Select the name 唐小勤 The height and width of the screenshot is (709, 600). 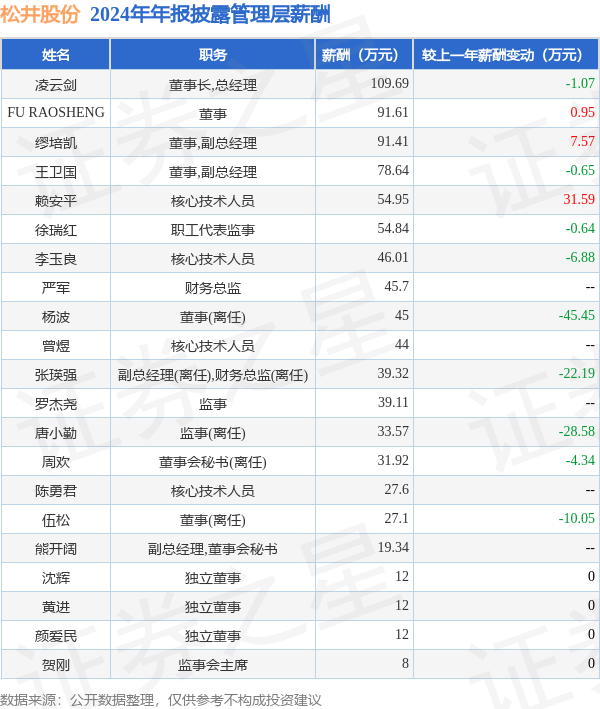pos(56,433)
